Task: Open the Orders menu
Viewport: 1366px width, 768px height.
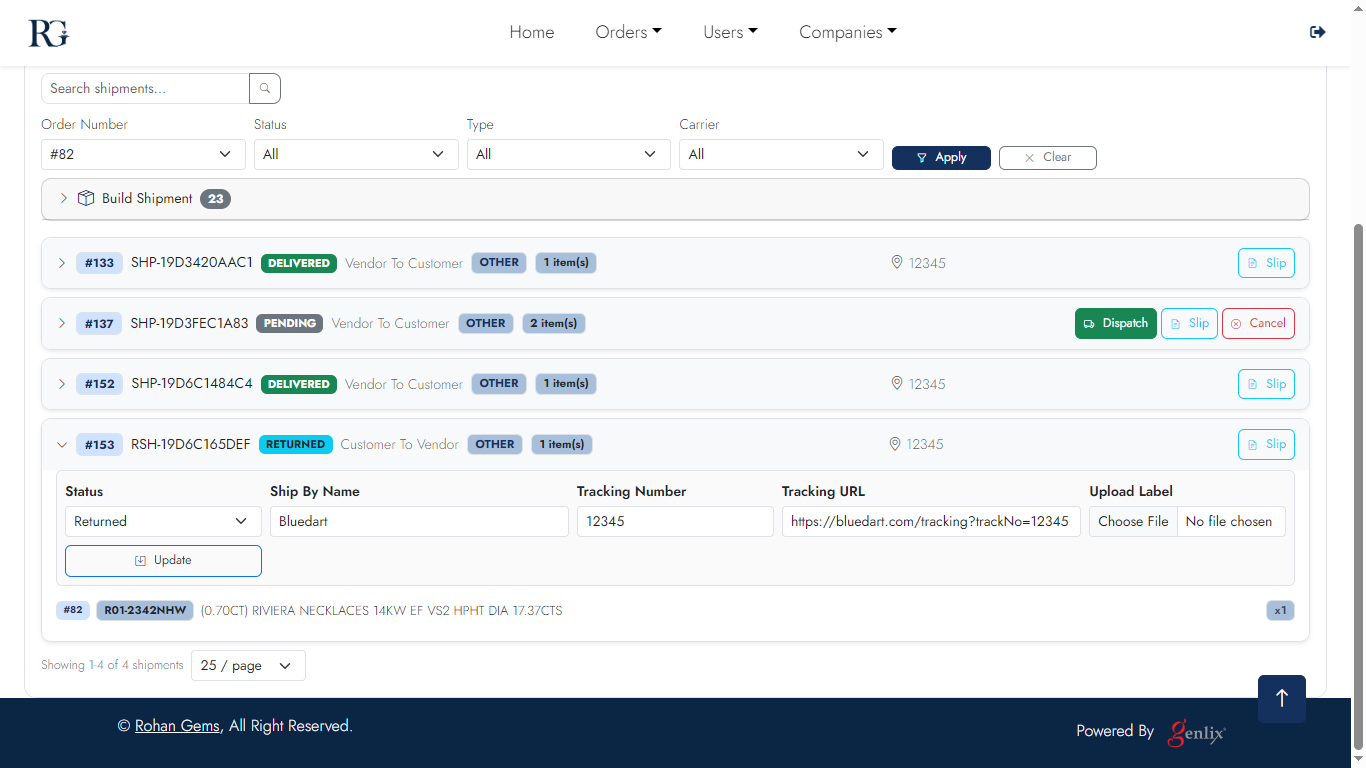Action: pos(628,32)
